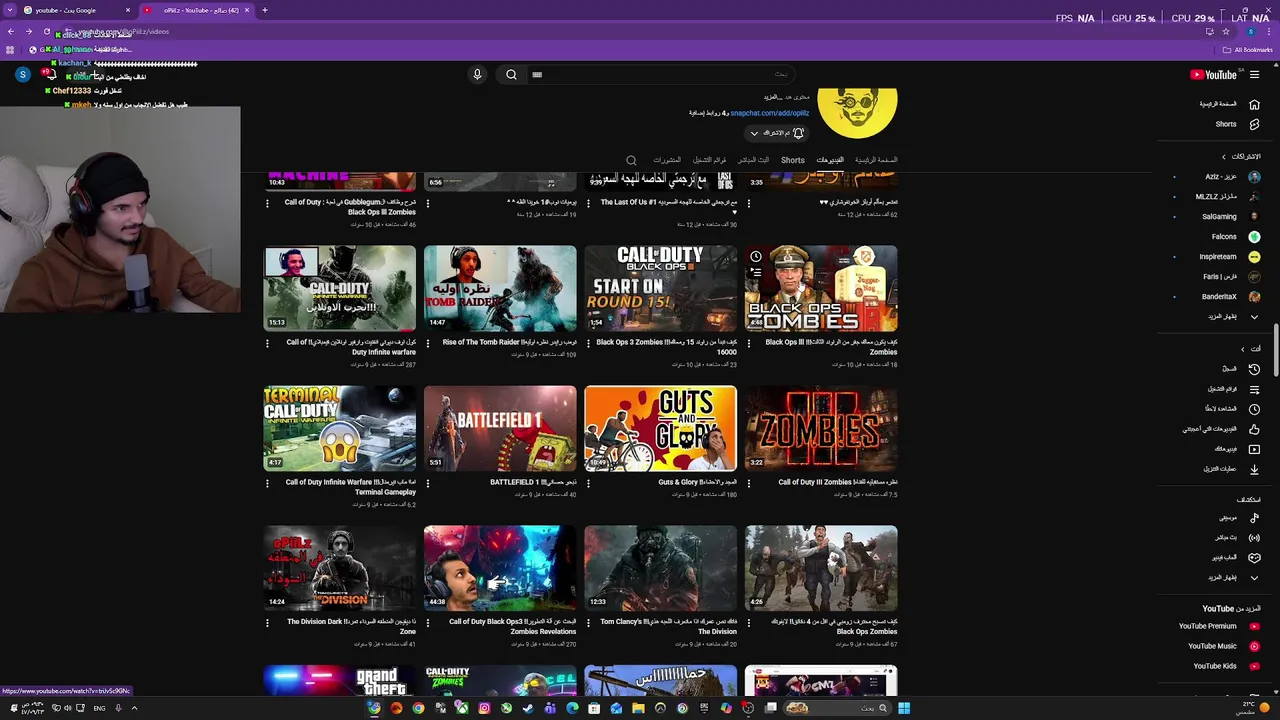
Task: Expand 'show more' chevron under Explore section
Action: point(1254,578)
